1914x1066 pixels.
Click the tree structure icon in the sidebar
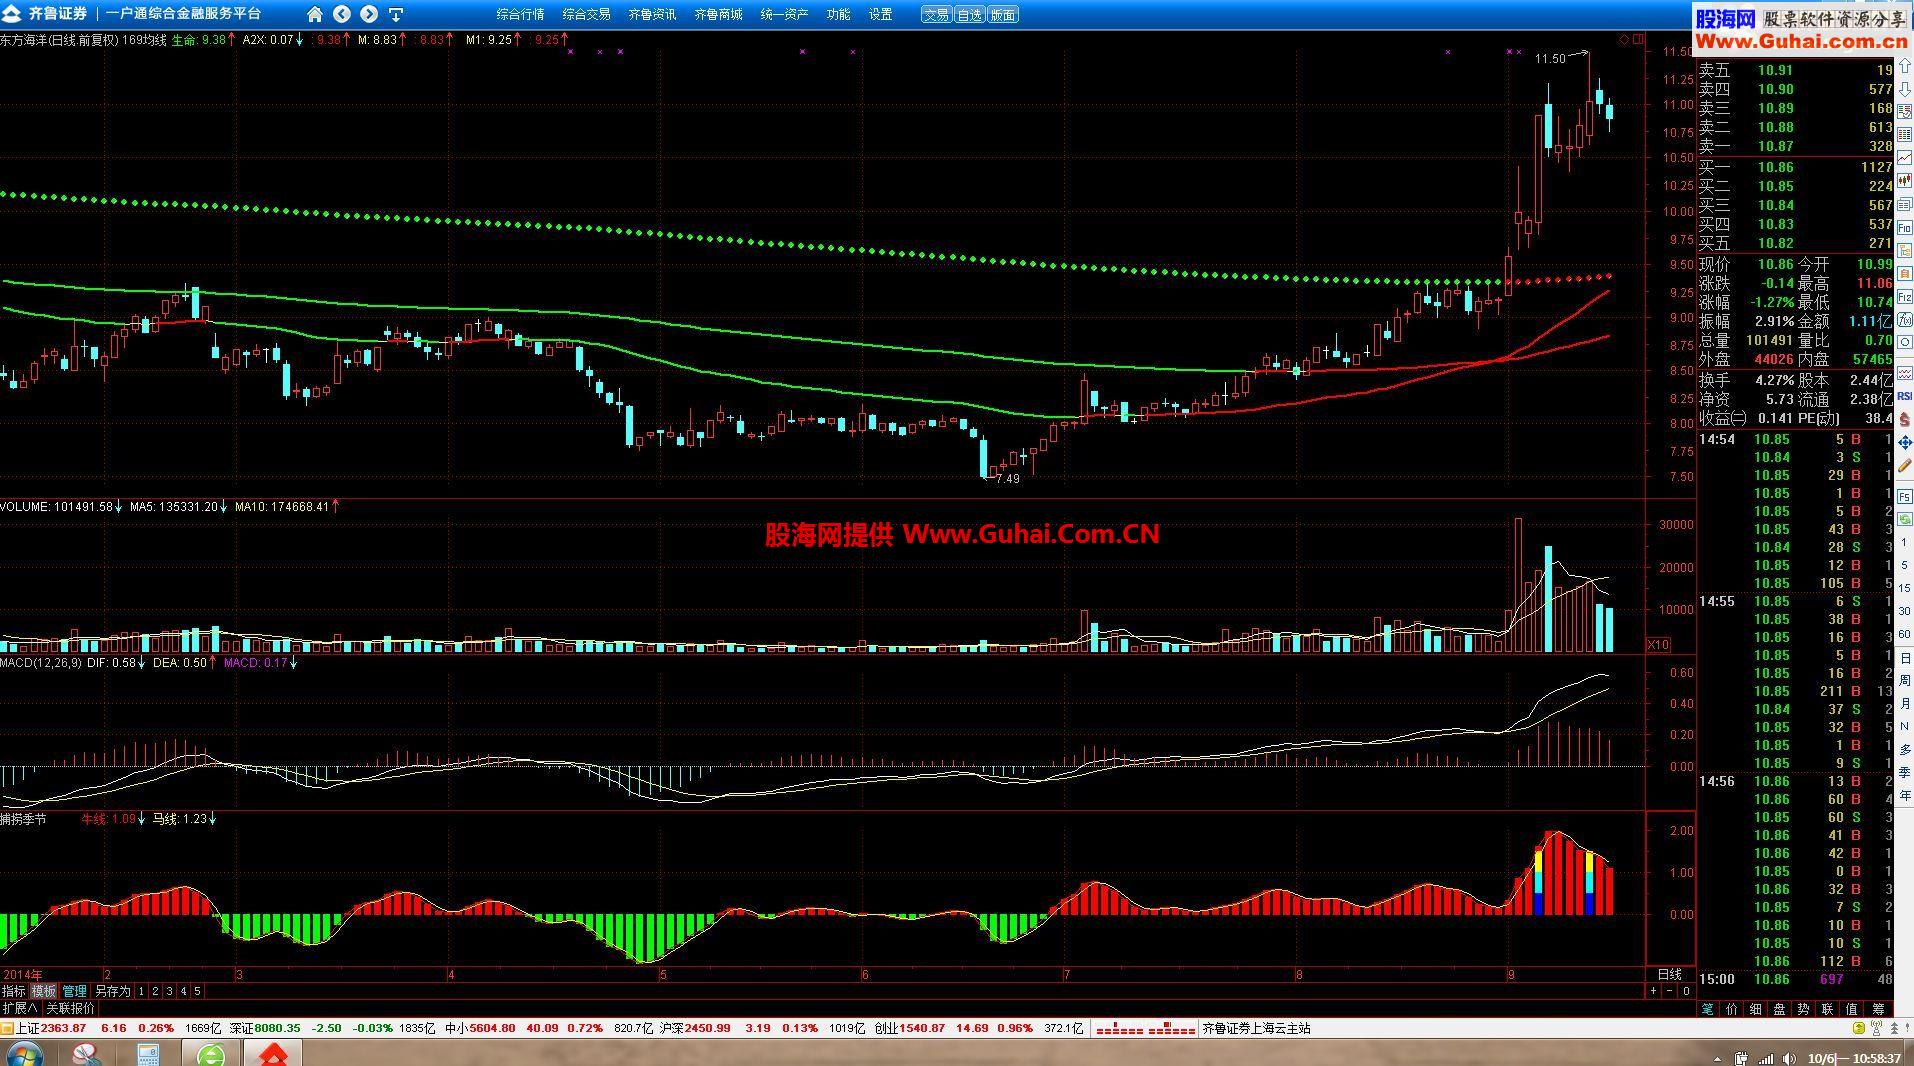click(x=1904, y=250)
